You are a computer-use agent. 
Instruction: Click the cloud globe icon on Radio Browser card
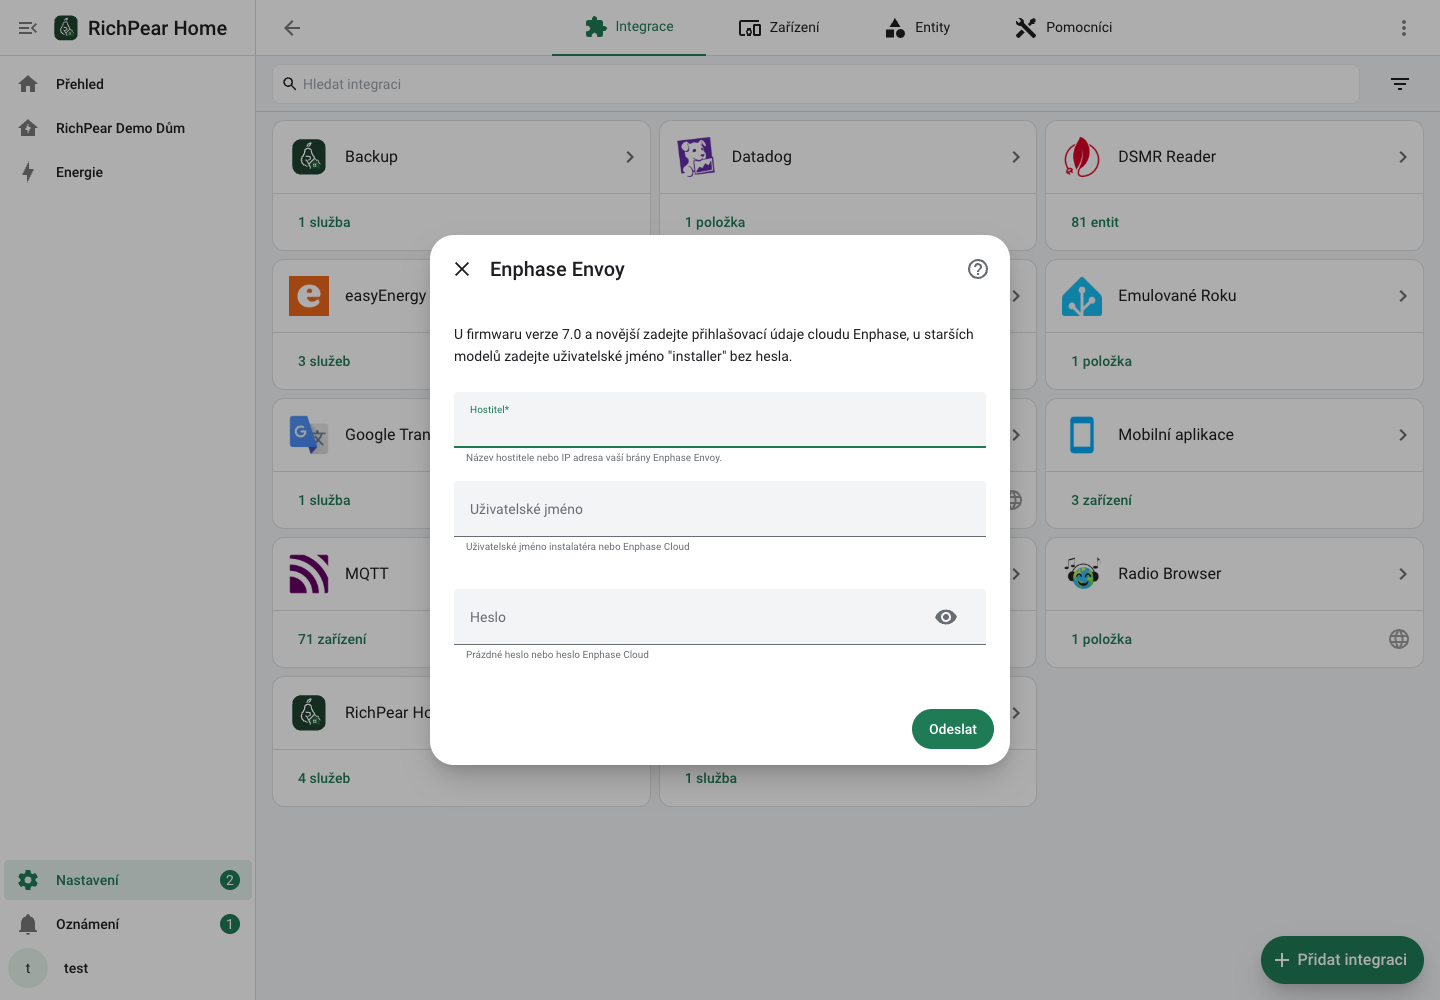click(x=1399, y=639)
